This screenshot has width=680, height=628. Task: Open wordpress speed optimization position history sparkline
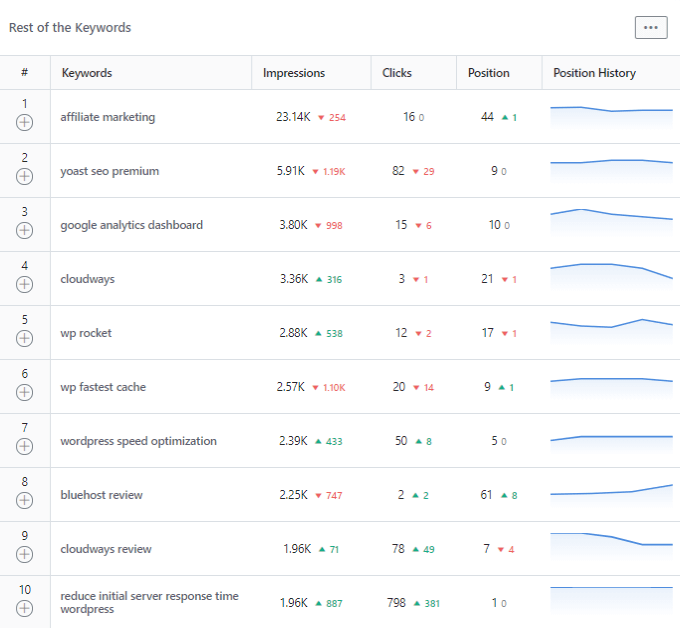coord(611,444)
